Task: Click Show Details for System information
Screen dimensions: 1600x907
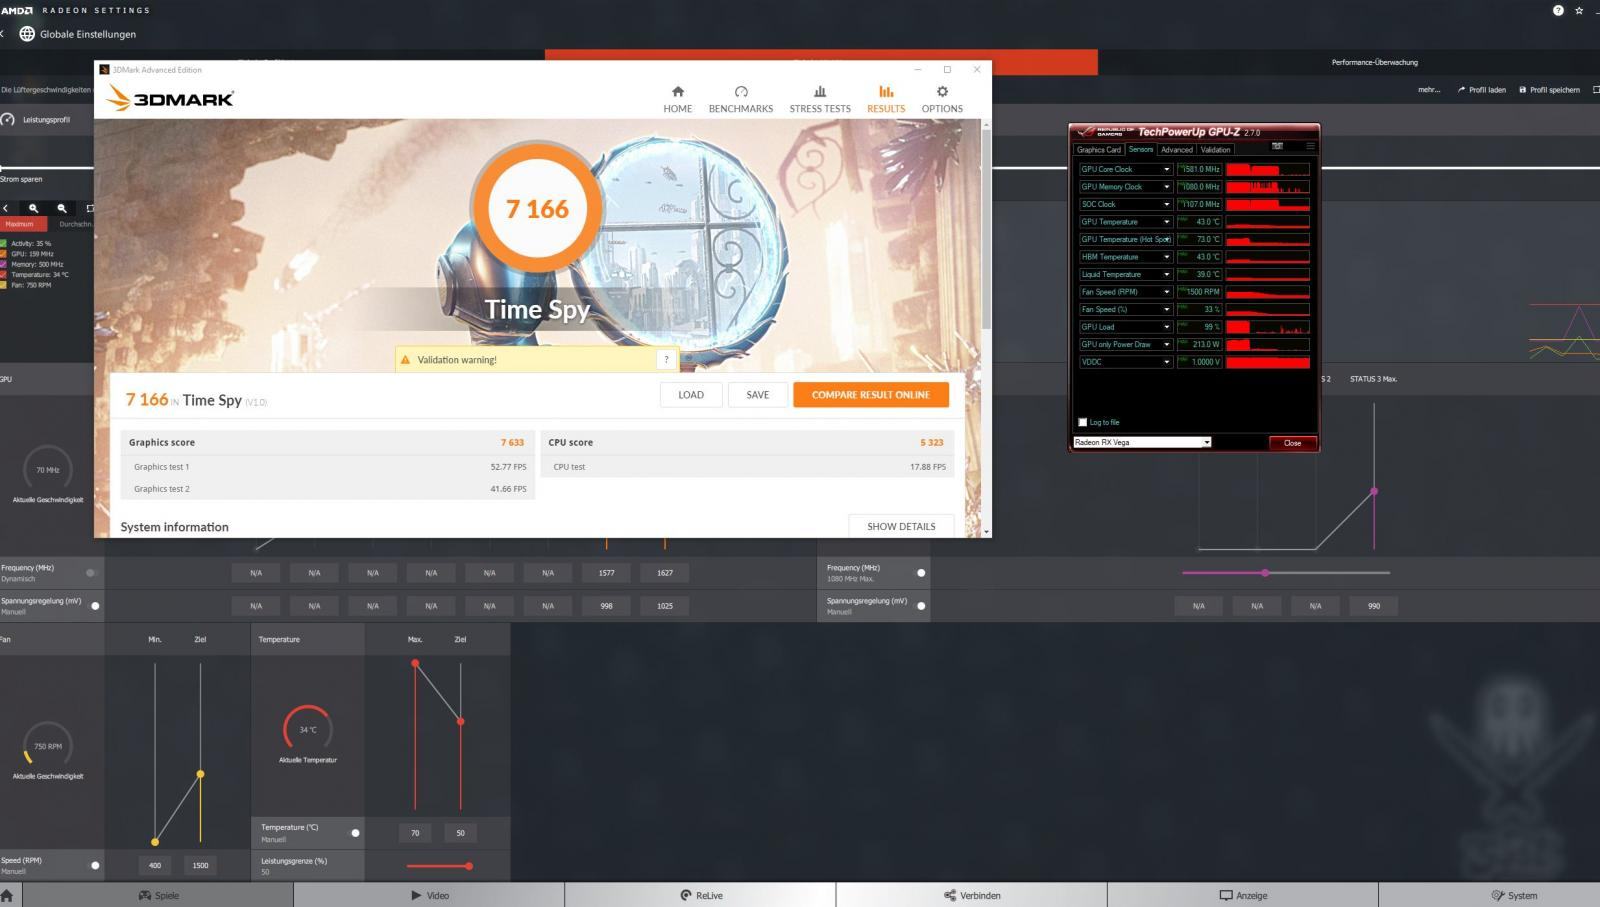Action: [x=901, y=526]
